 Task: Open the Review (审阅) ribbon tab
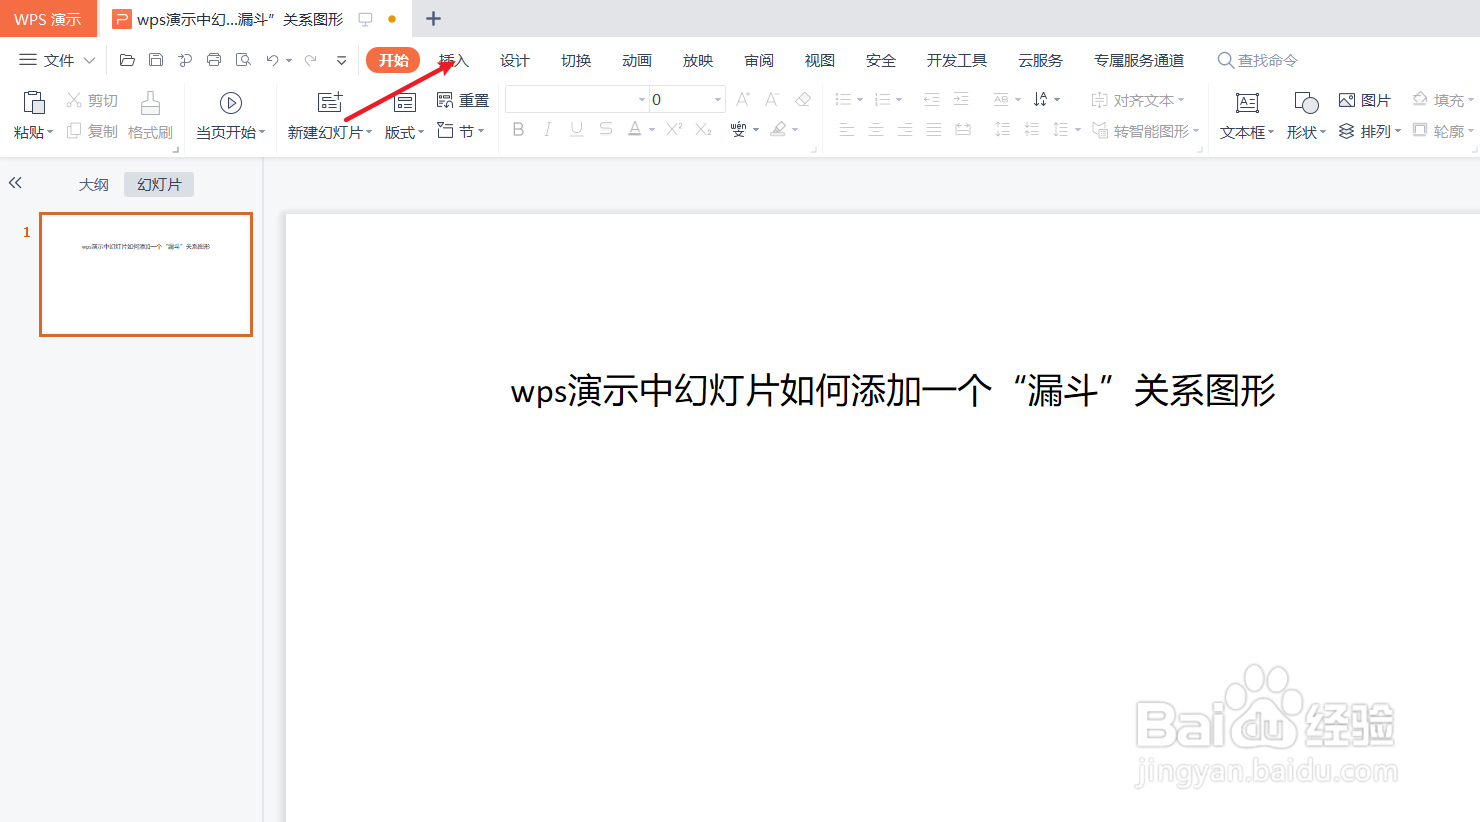758,60
